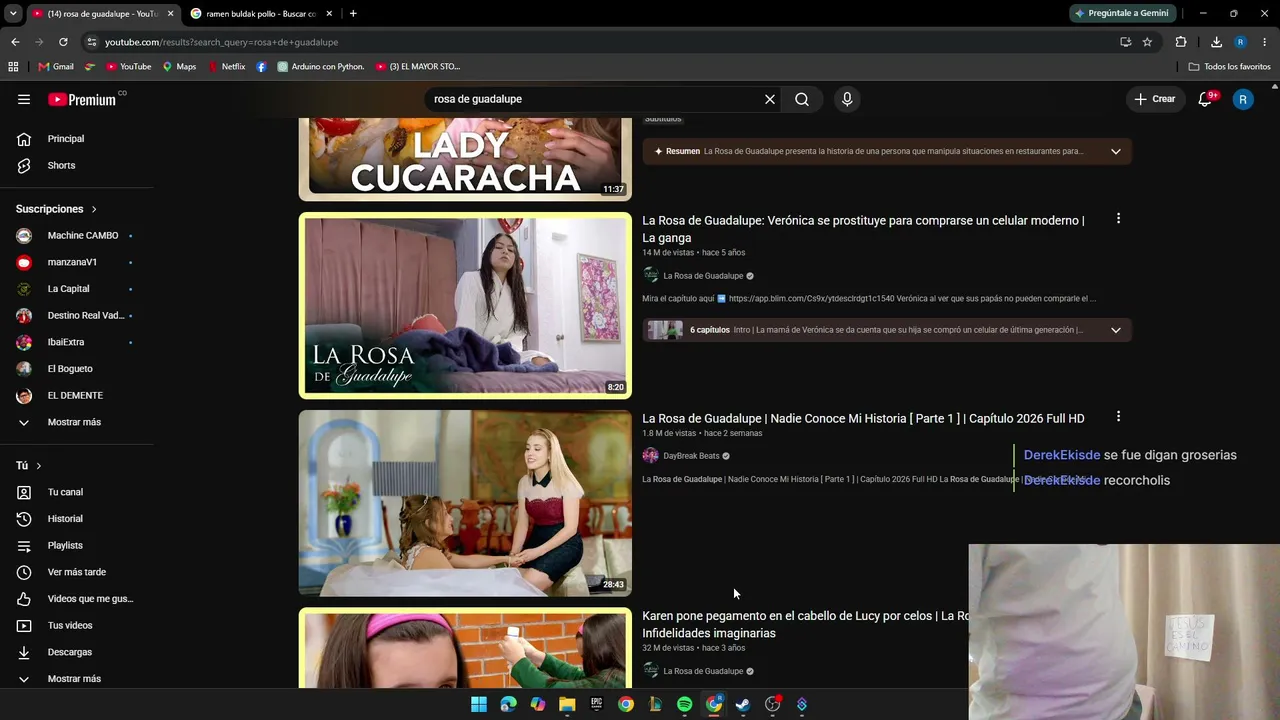
Task: Open the Gmail bookmark
Action: 56,67
